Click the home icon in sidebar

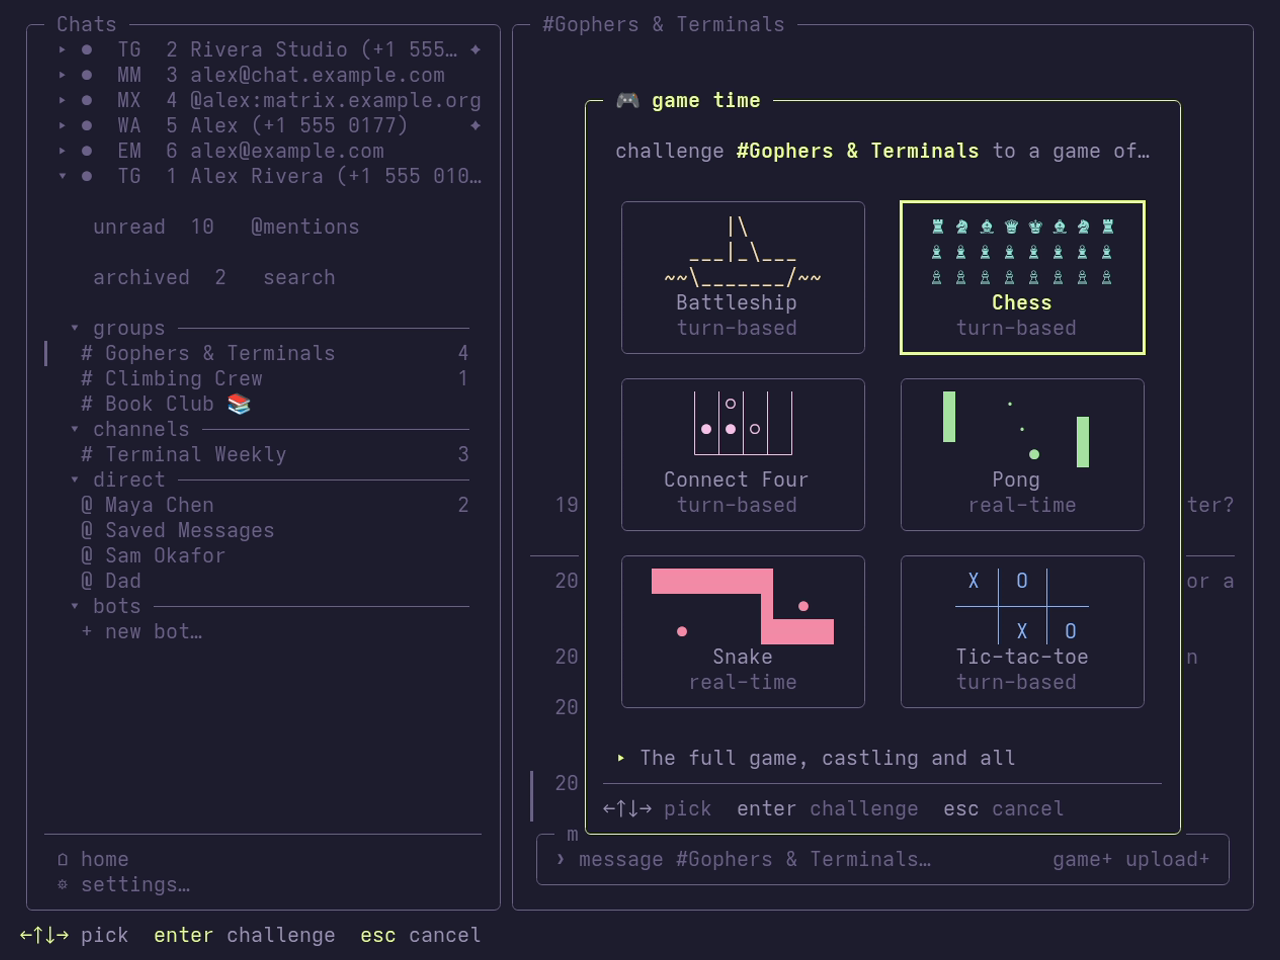(63, 860)
